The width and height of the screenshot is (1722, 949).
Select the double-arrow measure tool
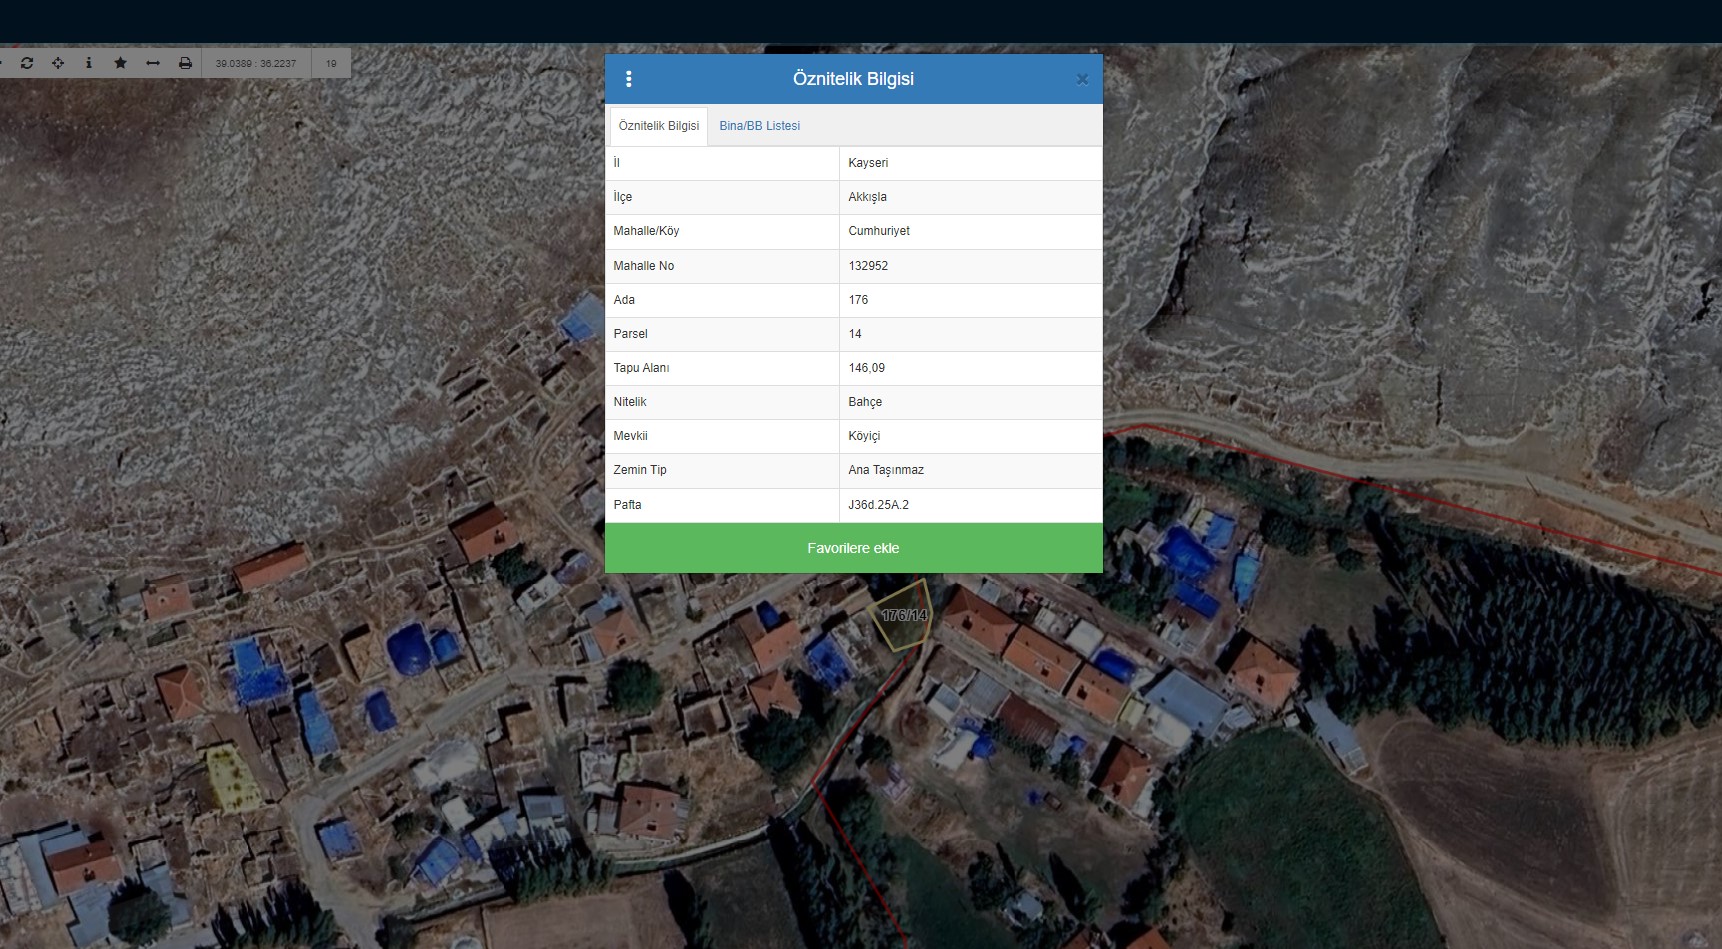153,63
